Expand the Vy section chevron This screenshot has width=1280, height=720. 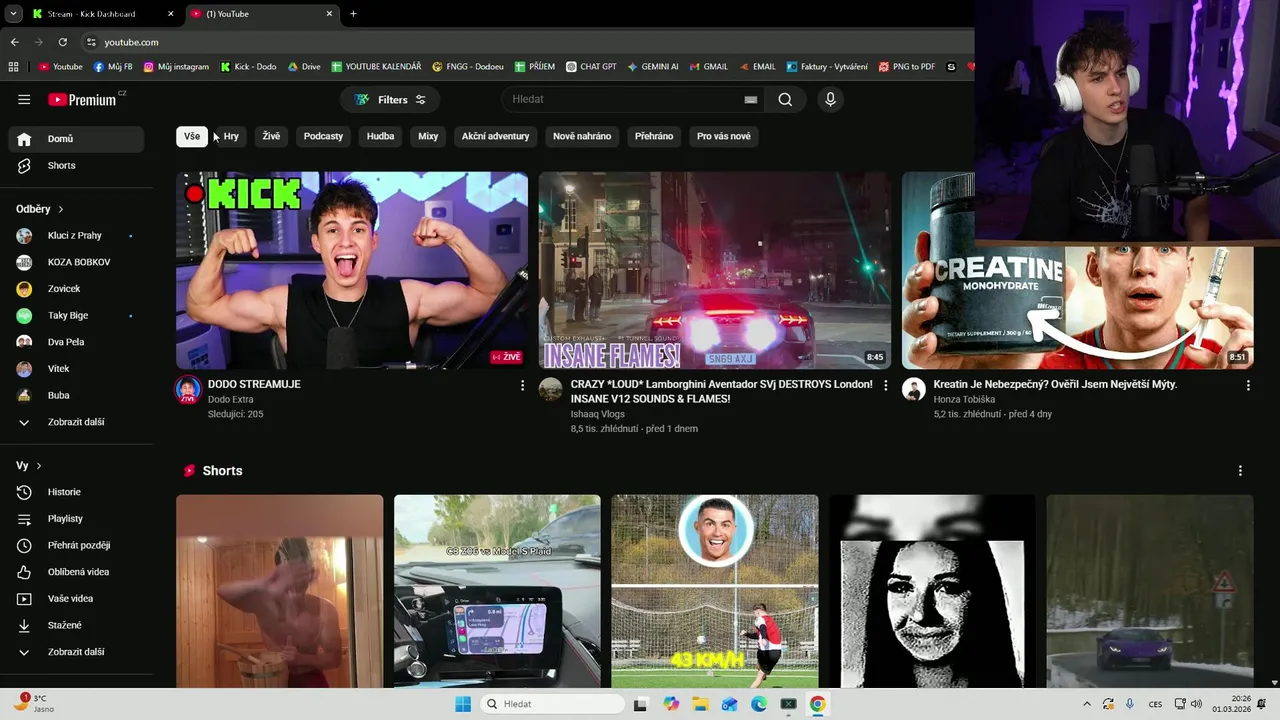(x=39, y=466)
